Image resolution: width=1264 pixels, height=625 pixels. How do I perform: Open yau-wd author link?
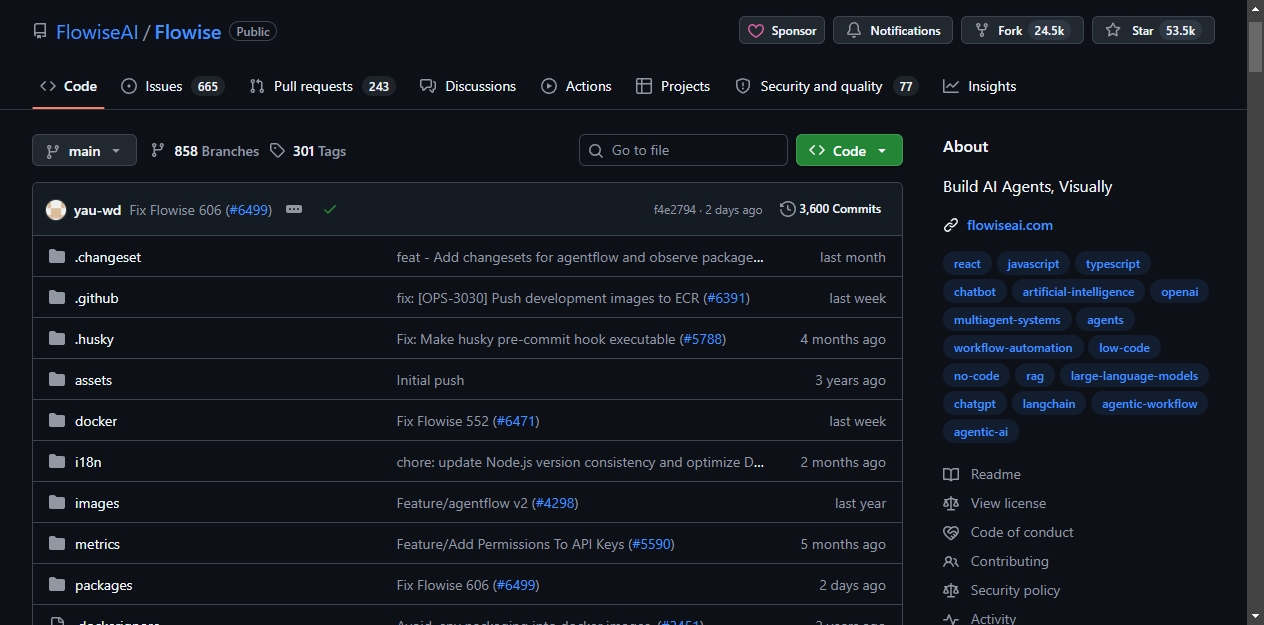click(x=97, y=210)
